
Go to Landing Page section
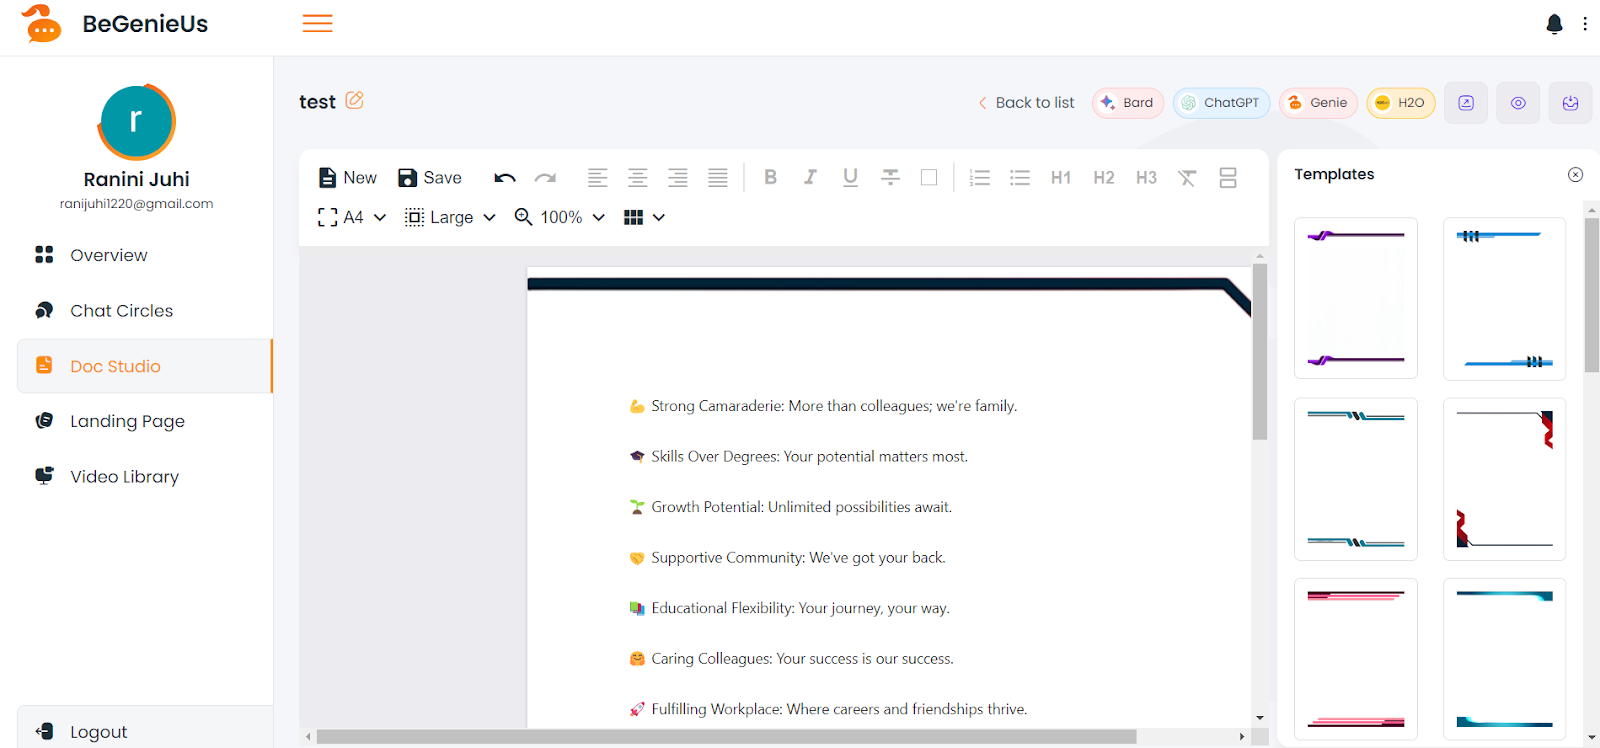pos(127,421)
